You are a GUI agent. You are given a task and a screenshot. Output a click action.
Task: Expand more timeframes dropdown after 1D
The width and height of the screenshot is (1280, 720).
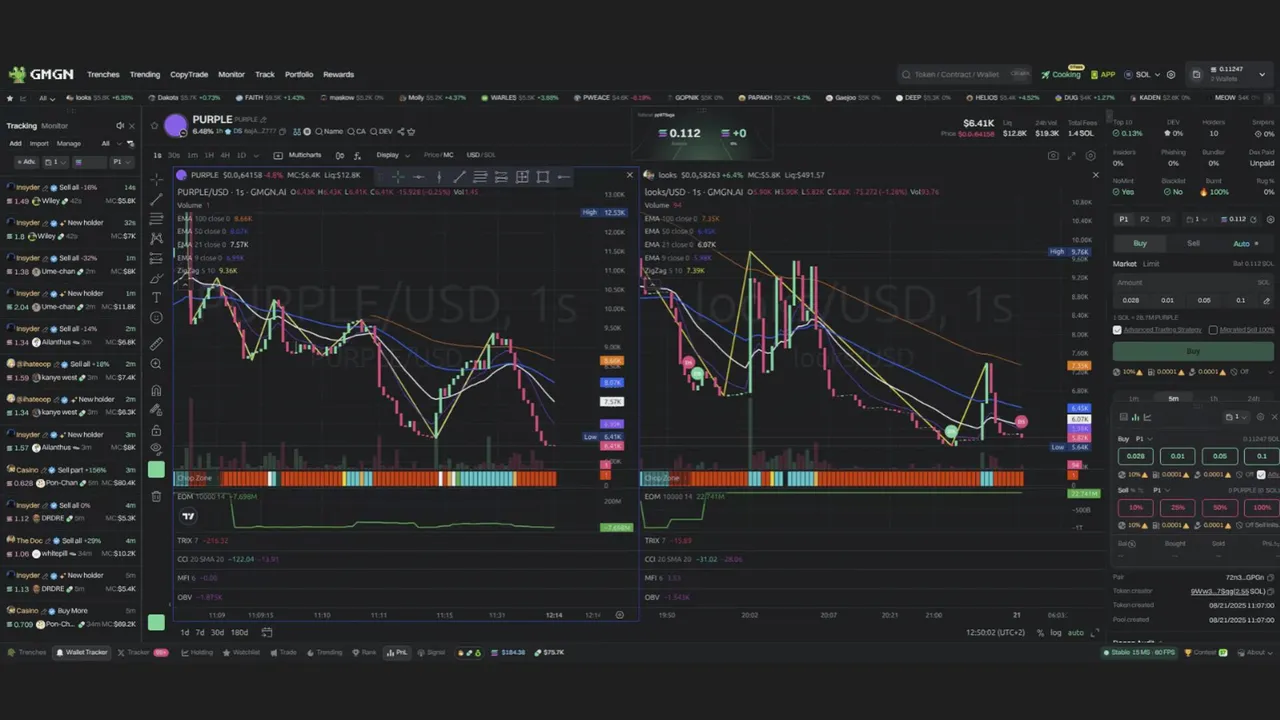[256, 155]
